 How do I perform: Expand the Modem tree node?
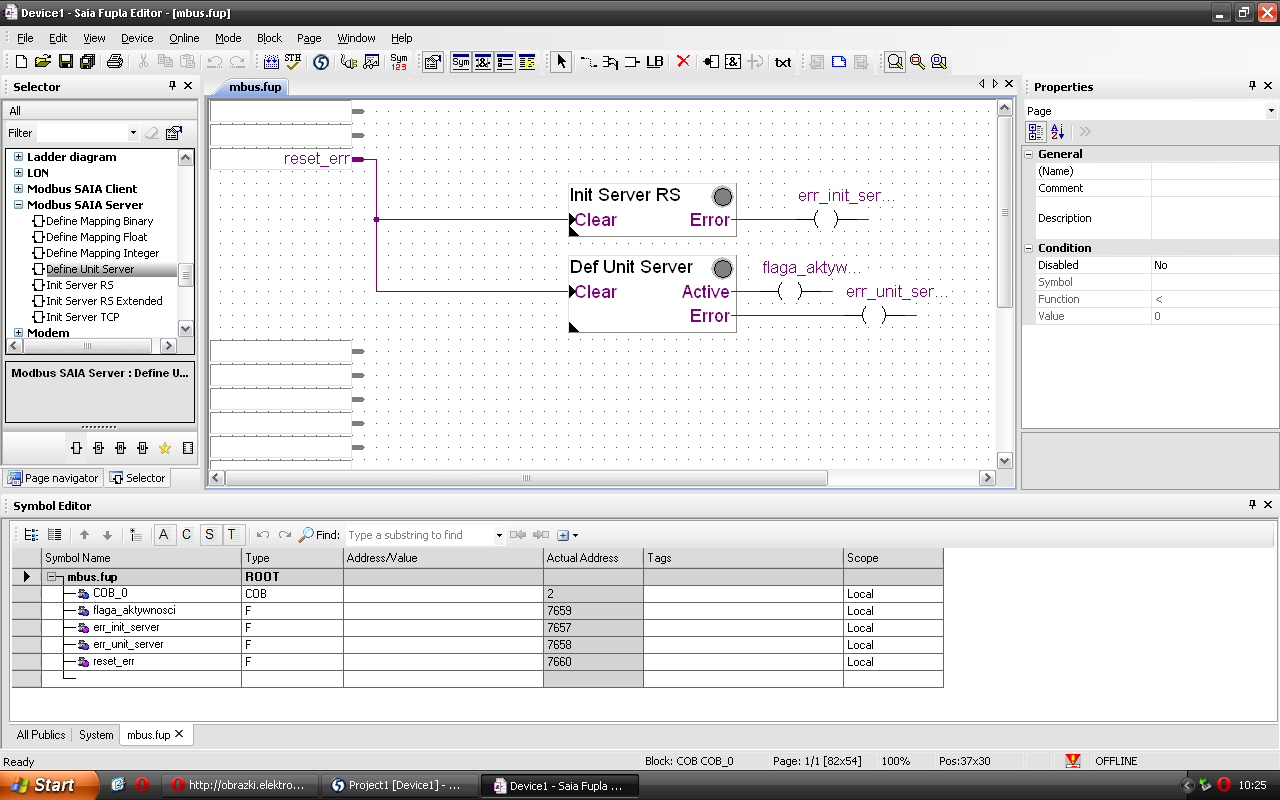click(x=18, y=333)
